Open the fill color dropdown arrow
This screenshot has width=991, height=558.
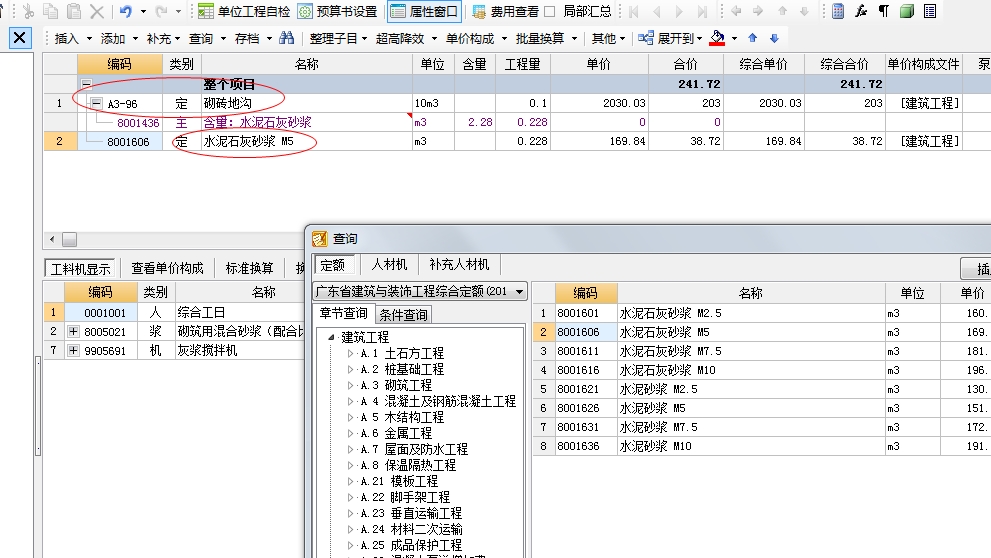point(734,39)
